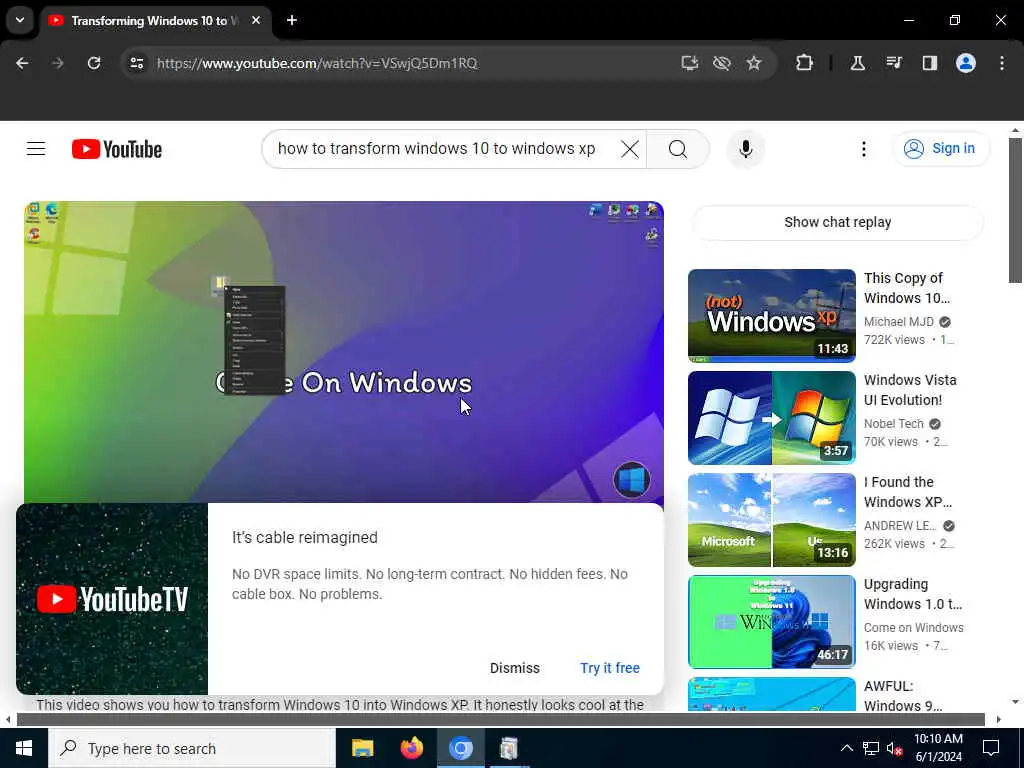Click Try it free
Image resolution: width=1024 pixels, height=768 pixels.
(610, 668)
